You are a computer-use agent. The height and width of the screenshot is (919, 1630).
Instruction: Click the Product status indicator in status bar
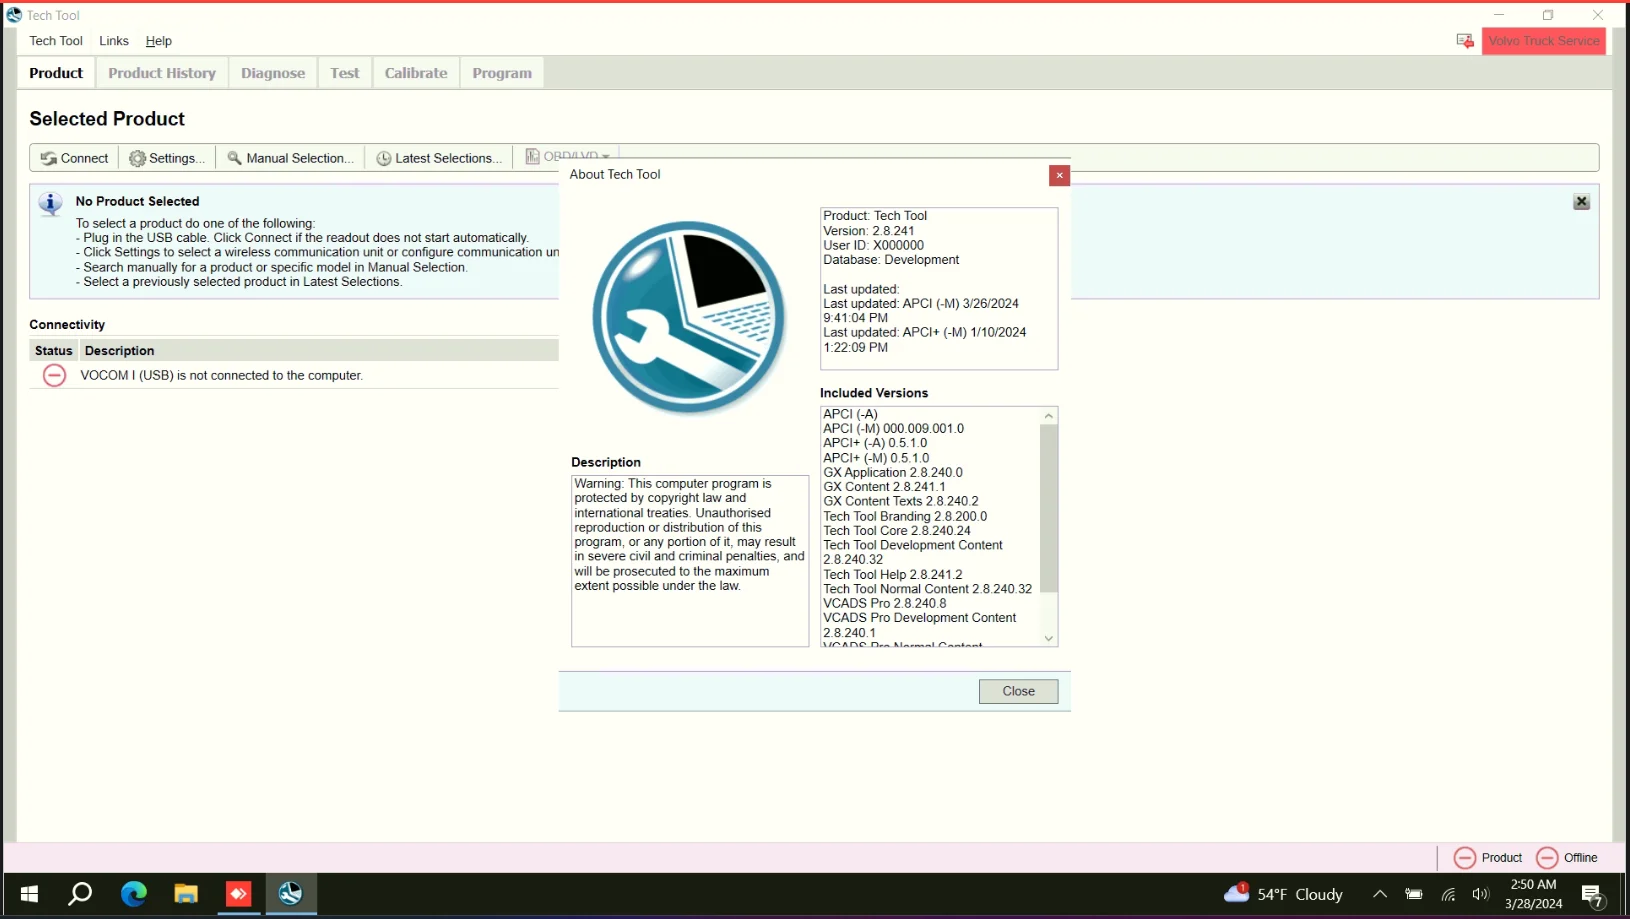click(x=1465, y=857)
